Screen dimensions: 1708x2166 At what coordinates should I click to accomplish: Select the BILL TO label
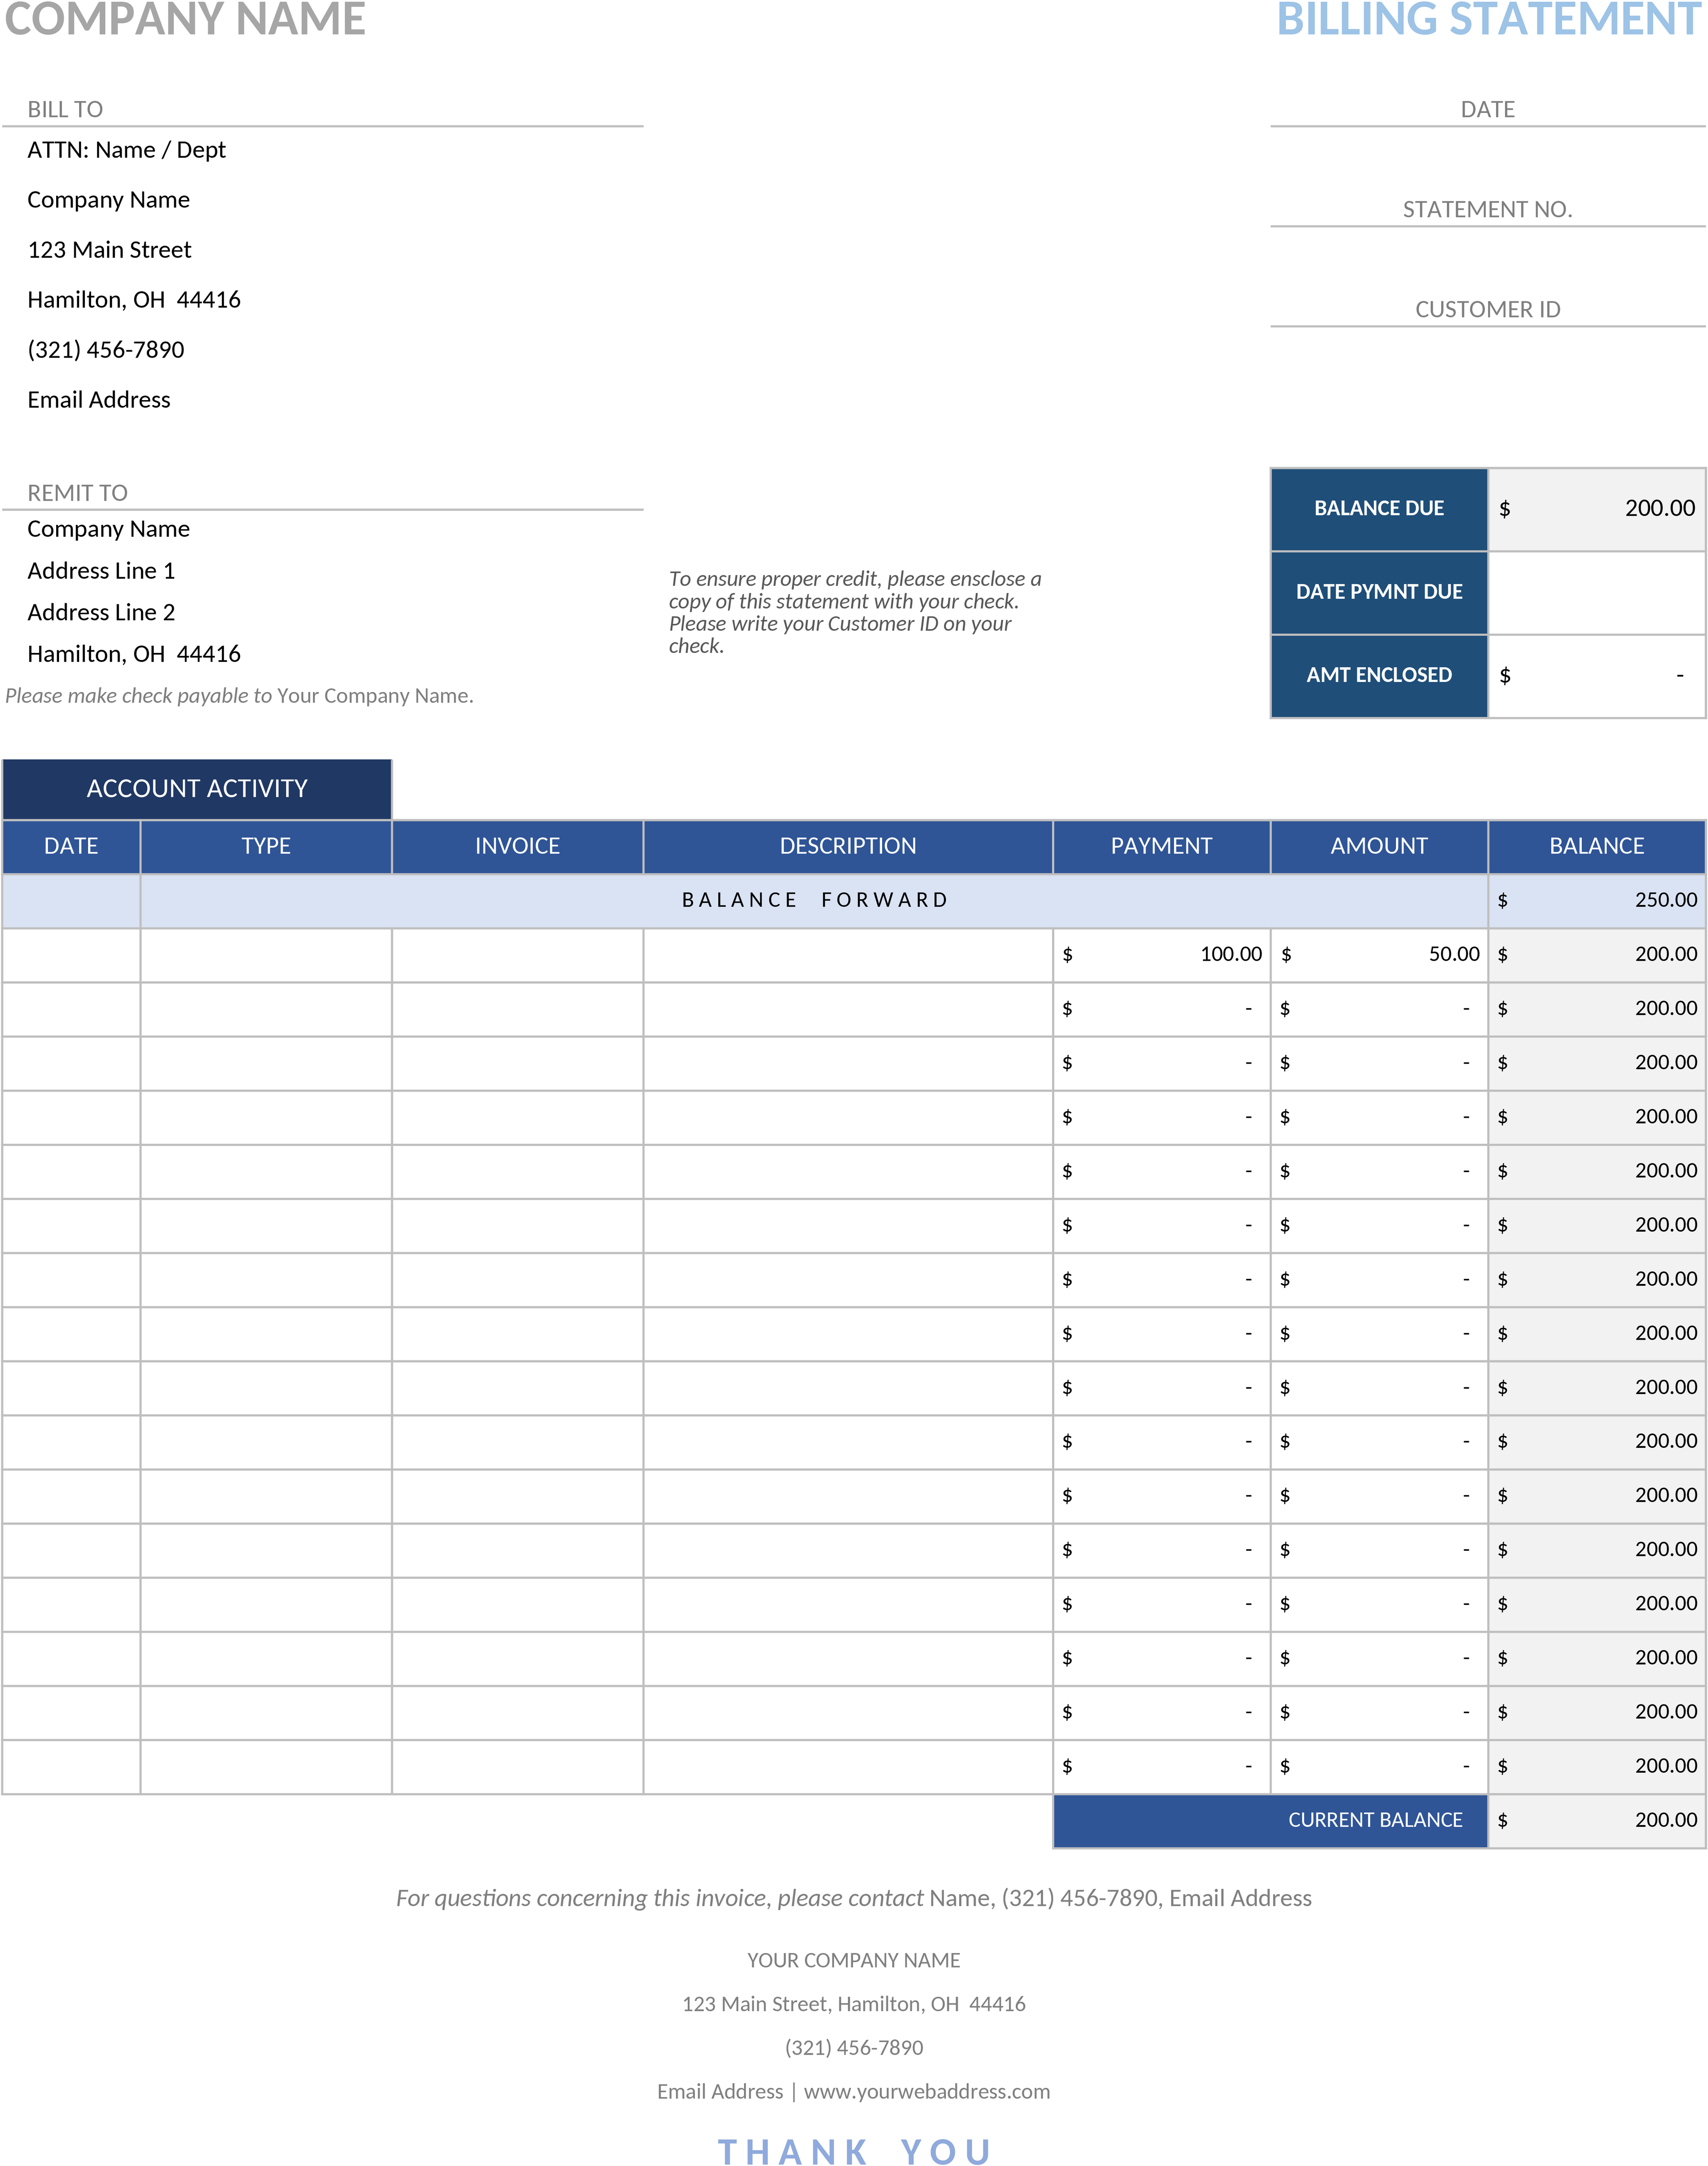(65, 109)
